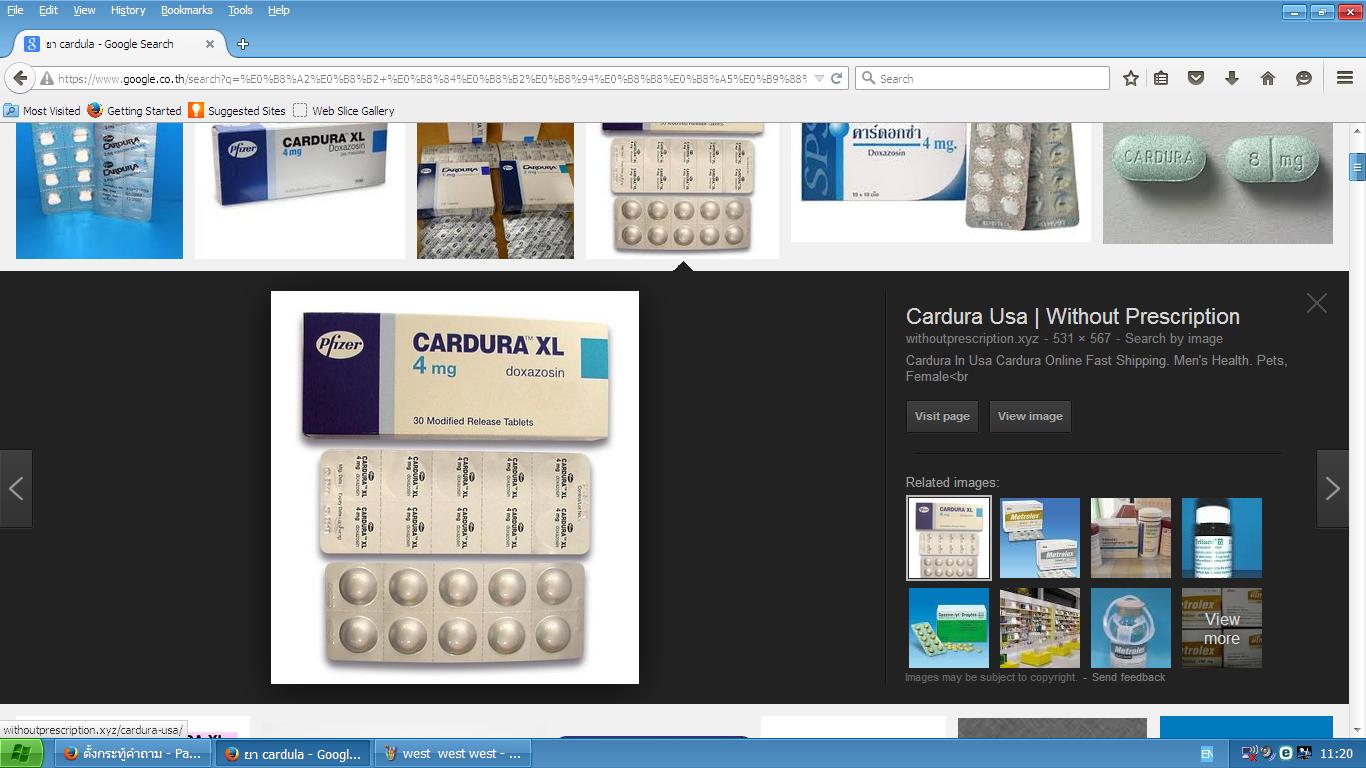Click 'View more' related images
This screenshot has width=1366, height=768.
(x=1222, y=628)
